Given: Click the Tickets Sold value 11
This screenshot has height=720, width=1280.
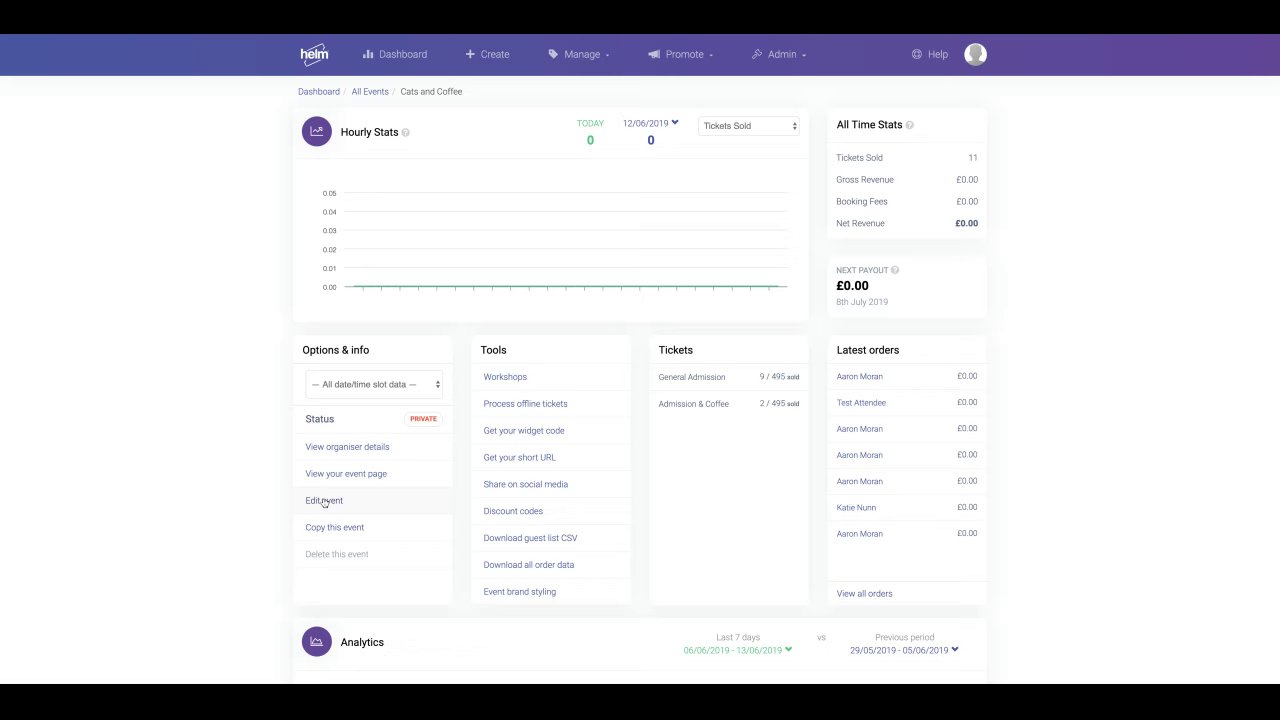Looking at the screenshot, I should (973, 158).
